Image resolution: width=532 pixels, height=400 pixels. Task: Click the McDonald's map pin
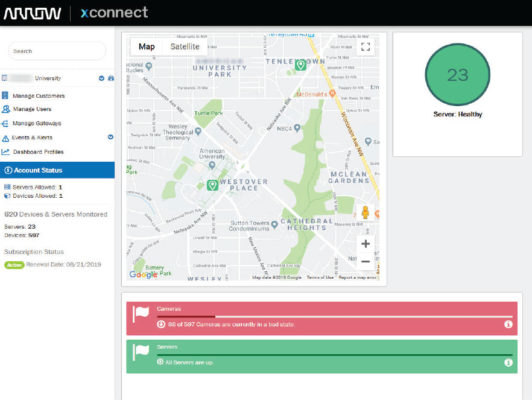point(332,93)
